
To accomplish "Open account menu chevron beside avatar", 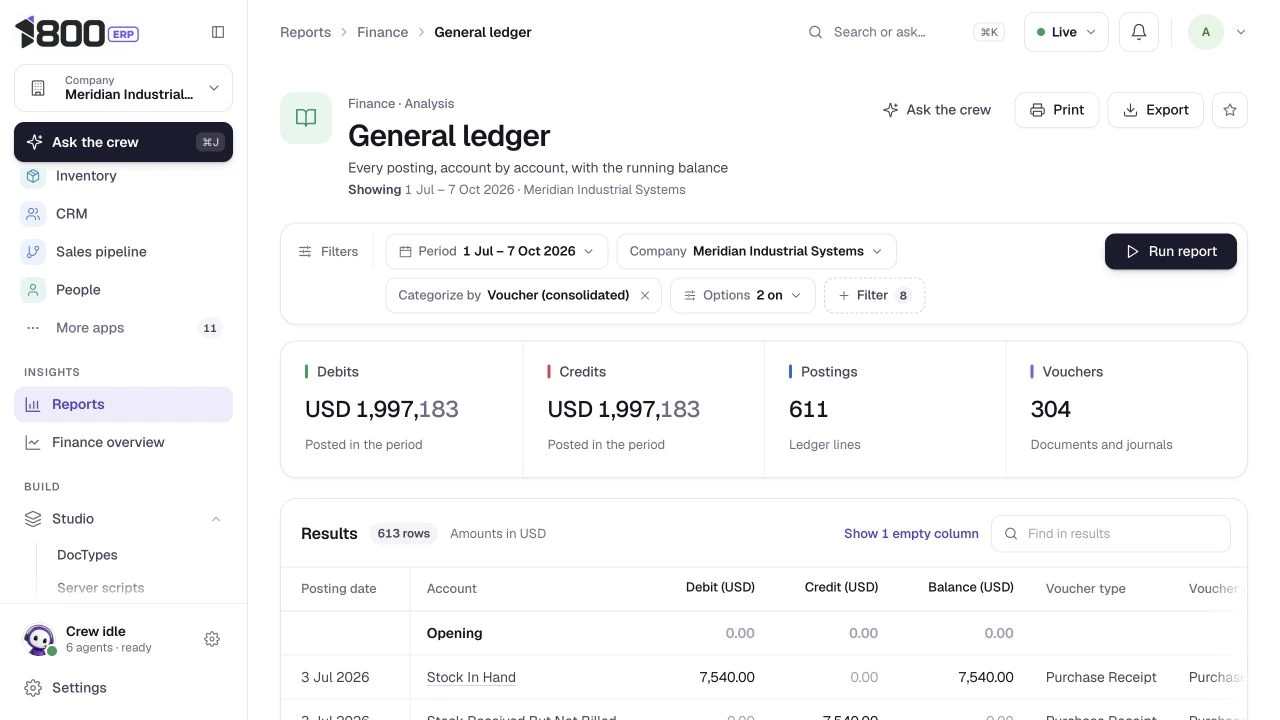I will pos(1241,32).
